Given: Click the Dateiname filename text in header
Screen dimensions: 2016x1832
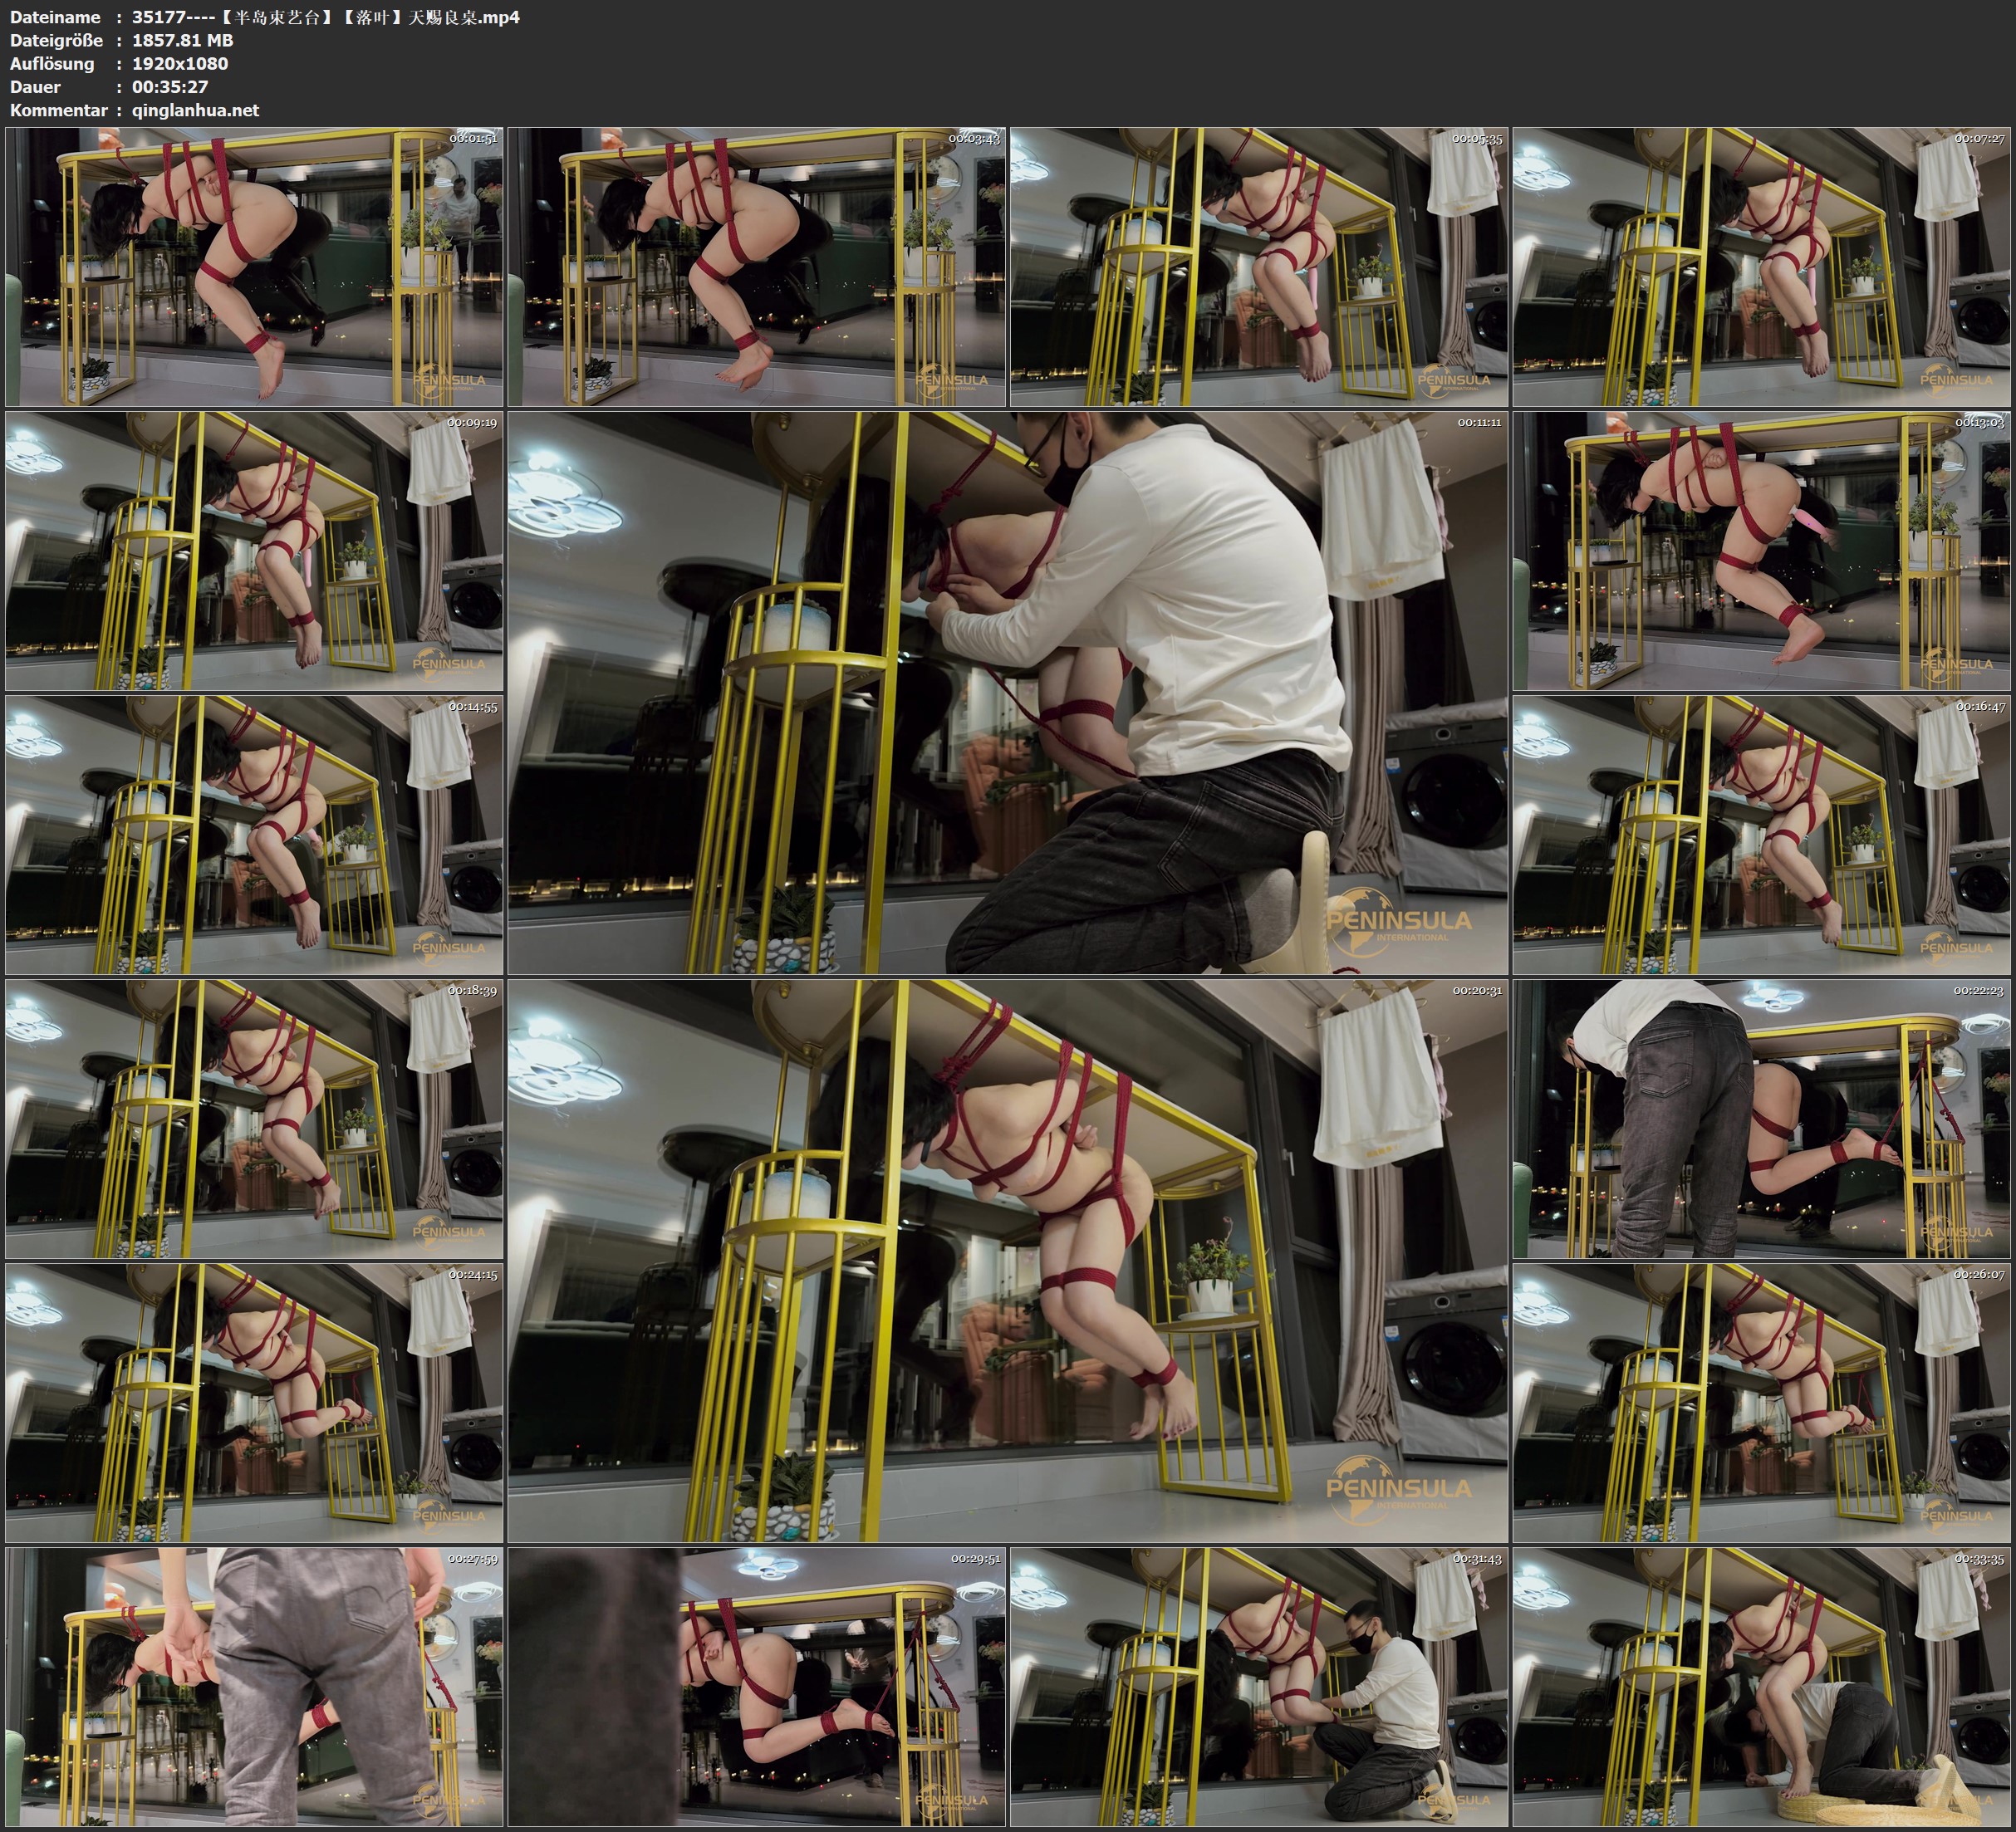Looking at the screenshot, I should point(325,17).
